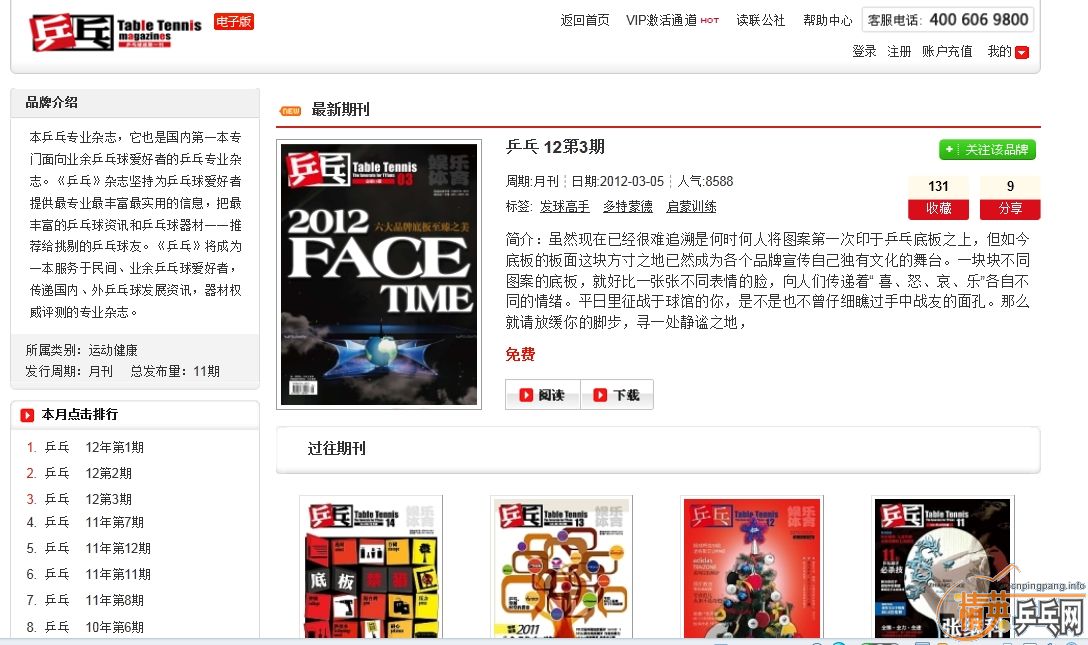Click the 本月点击排行 red arrow icon
The width and height of the screenshot is (1088, 645).
pos(27,415)
